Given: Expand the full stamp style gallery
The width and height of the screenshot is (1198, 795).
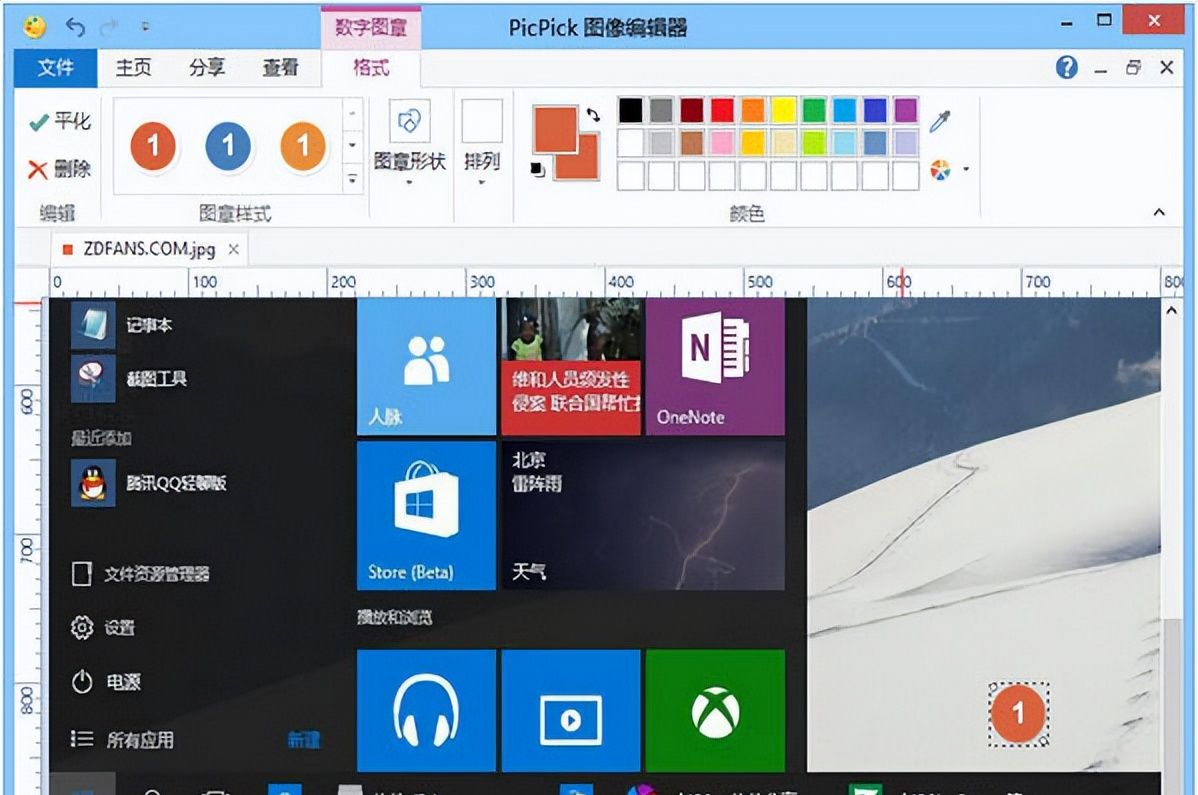Looking at the screenshot, I should tap(352, 179).
